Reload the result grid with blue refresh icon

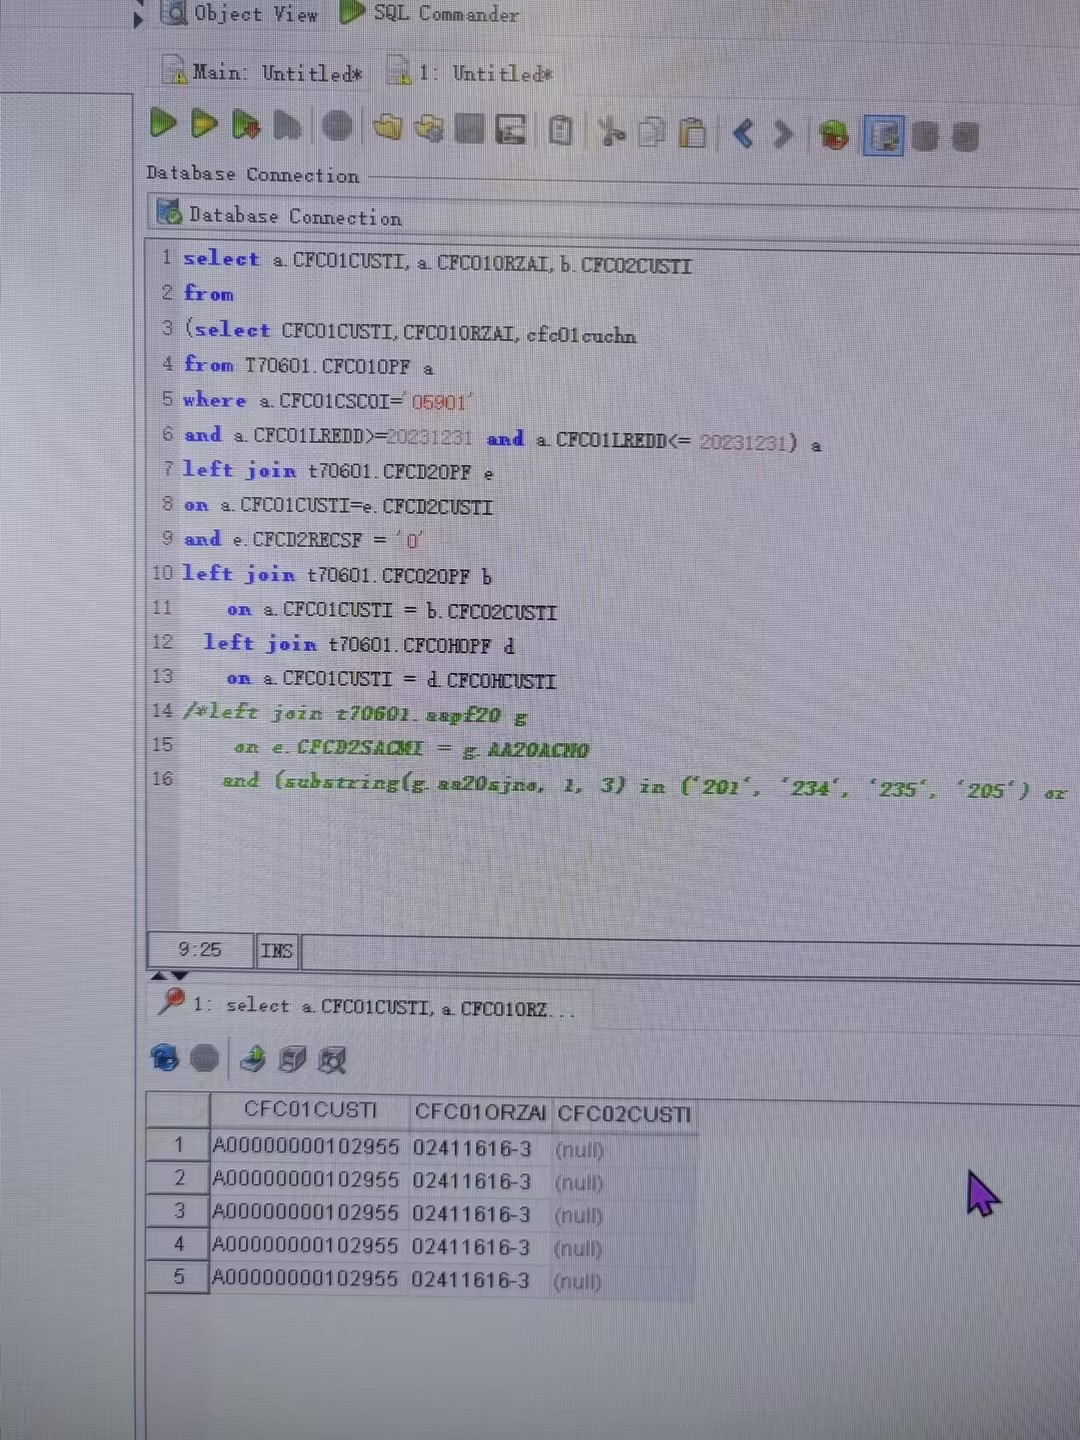165,1058
